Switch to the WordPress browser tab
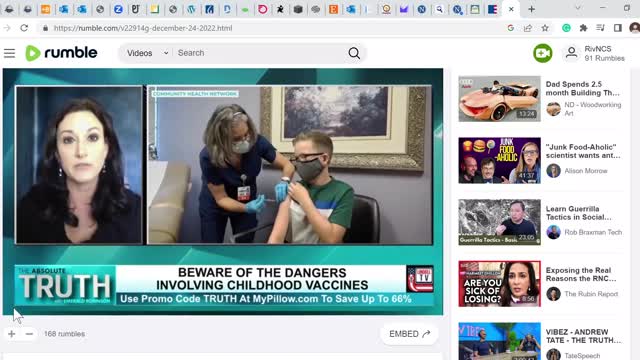 point(191,9)
